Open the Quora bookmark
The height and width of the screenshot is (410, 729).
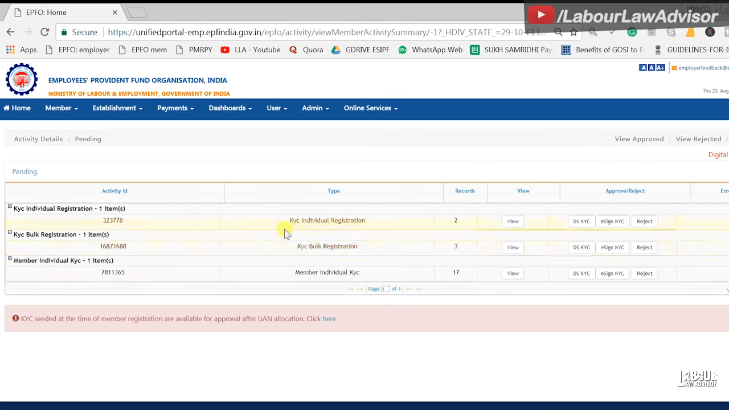[x=306, y=49]
